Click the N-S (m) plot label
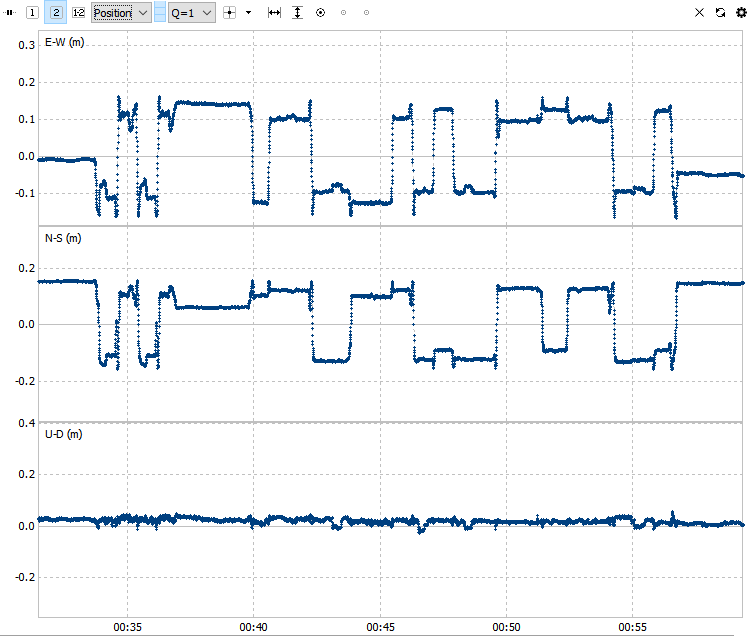749x637 pixels. (x=63, y=238)
